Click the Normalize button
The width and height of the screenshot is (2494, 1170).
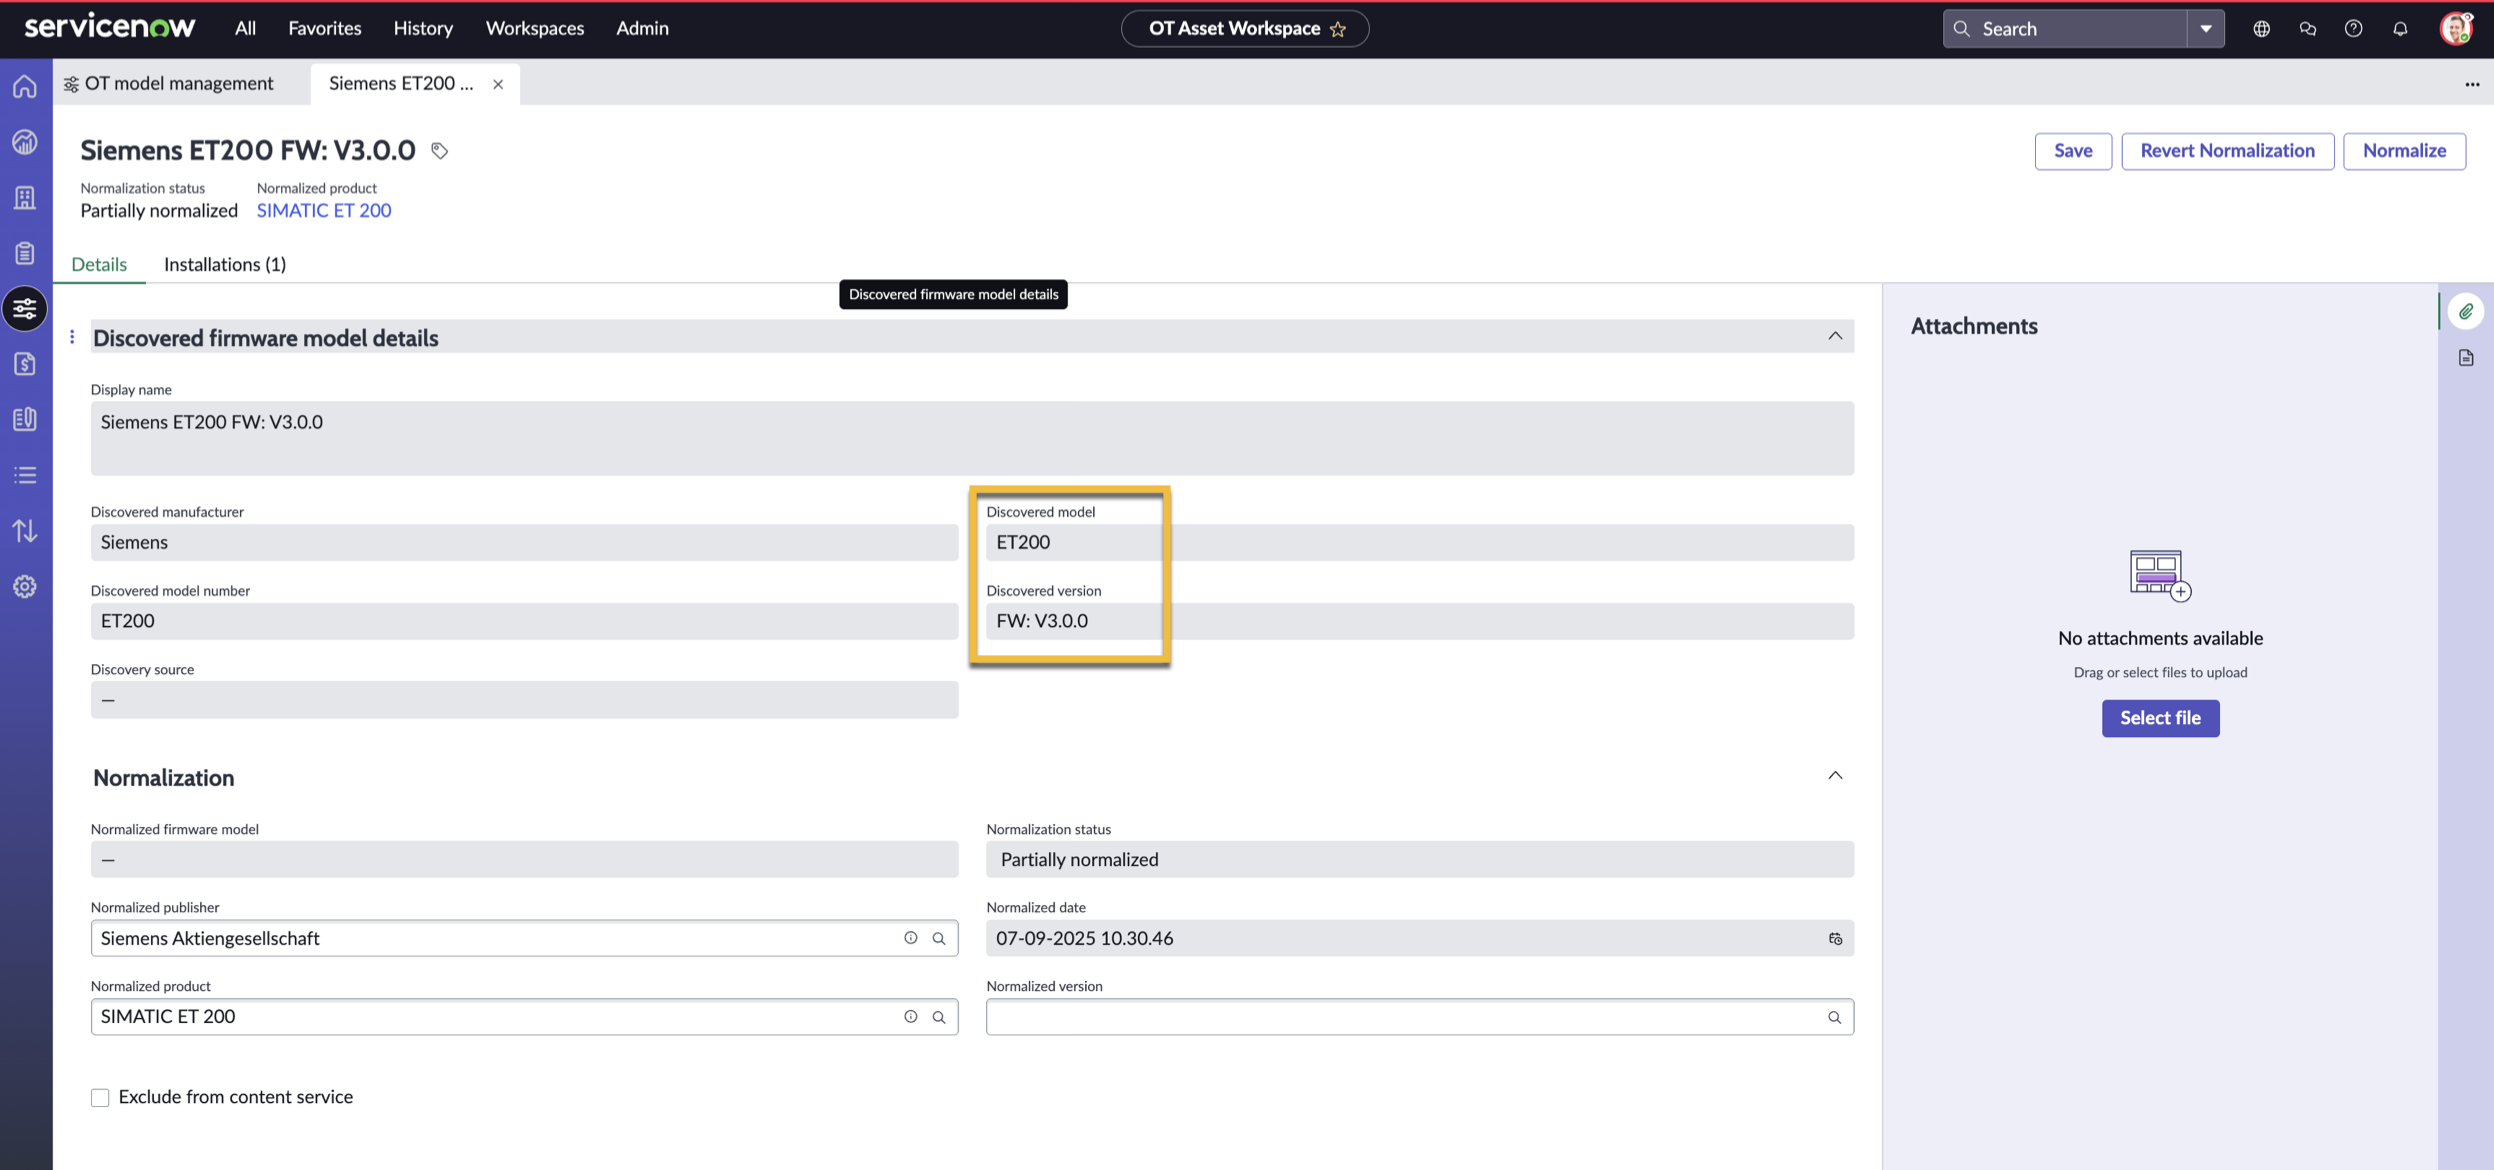pyautogui.click(x=2404, y=151)
